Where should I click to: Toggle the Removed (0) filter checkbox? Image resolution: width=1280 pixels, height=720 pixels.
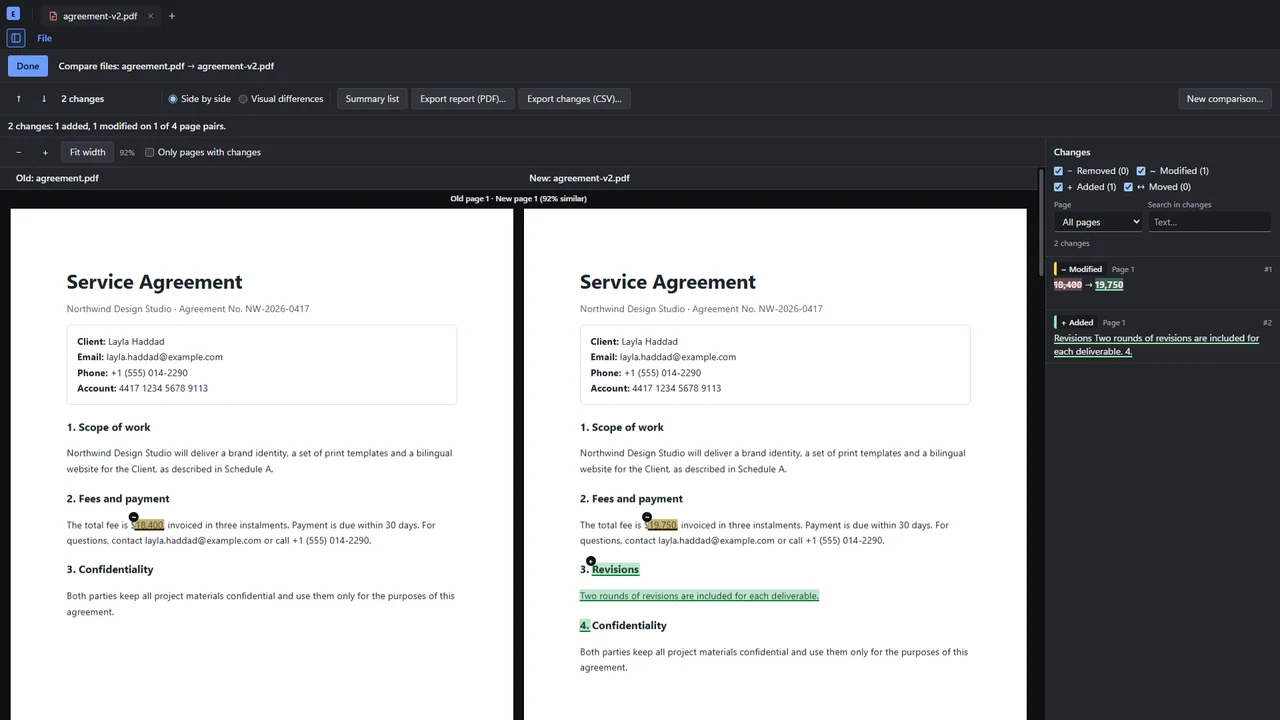(x=1059, y=171)
